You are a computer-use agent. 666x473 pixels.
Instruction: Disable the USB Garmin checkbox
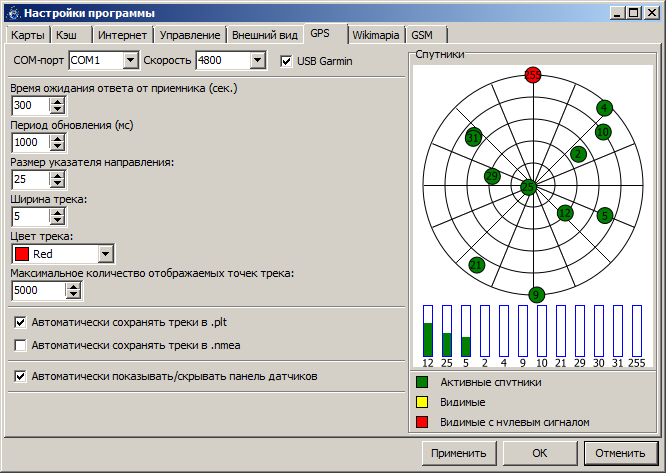coord(286,62)
